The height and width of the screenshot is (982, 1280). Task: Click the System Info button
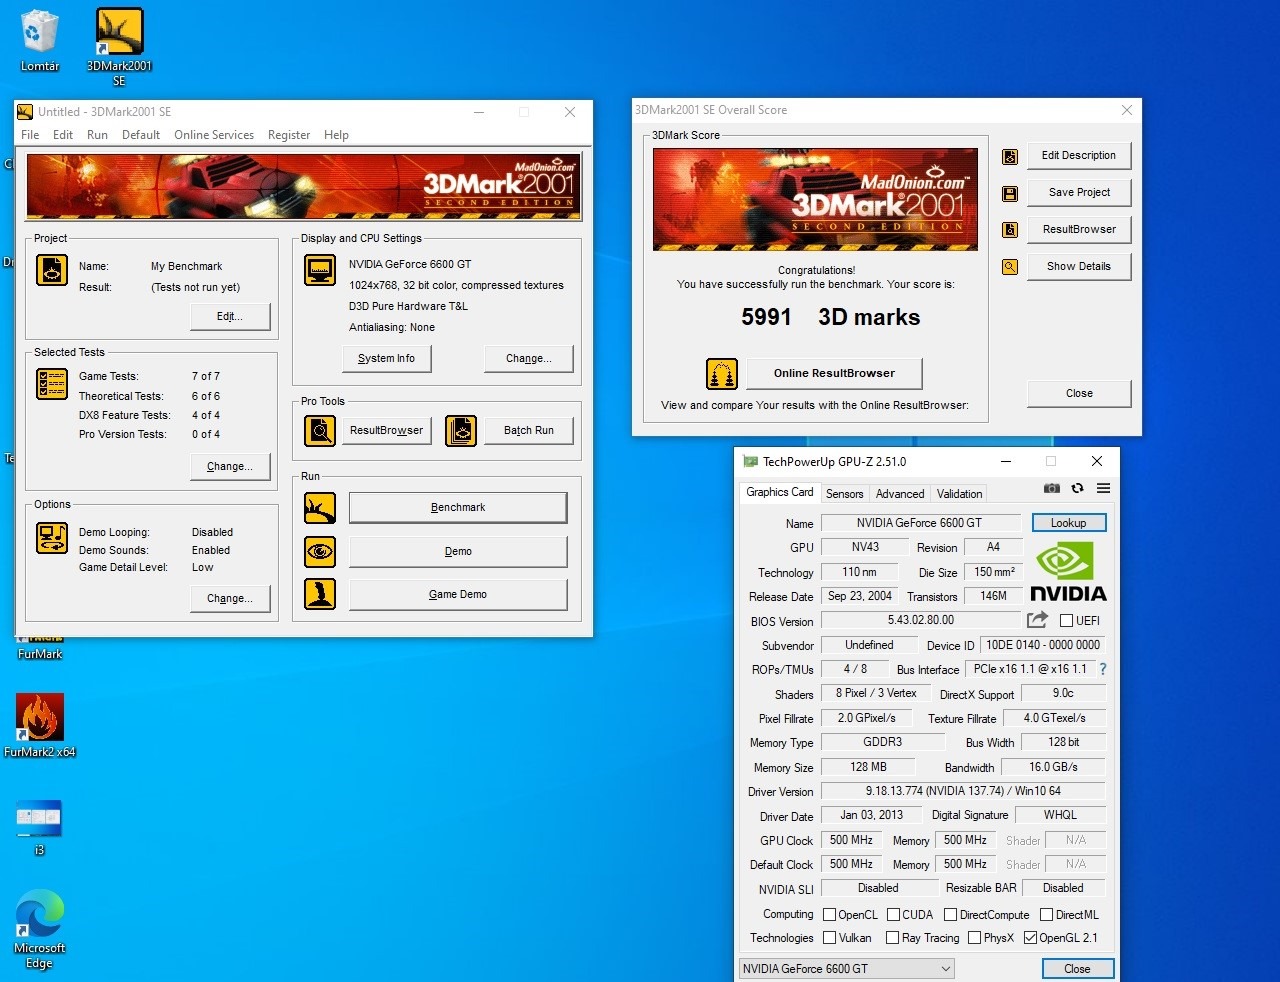click(x=386, y=358)
